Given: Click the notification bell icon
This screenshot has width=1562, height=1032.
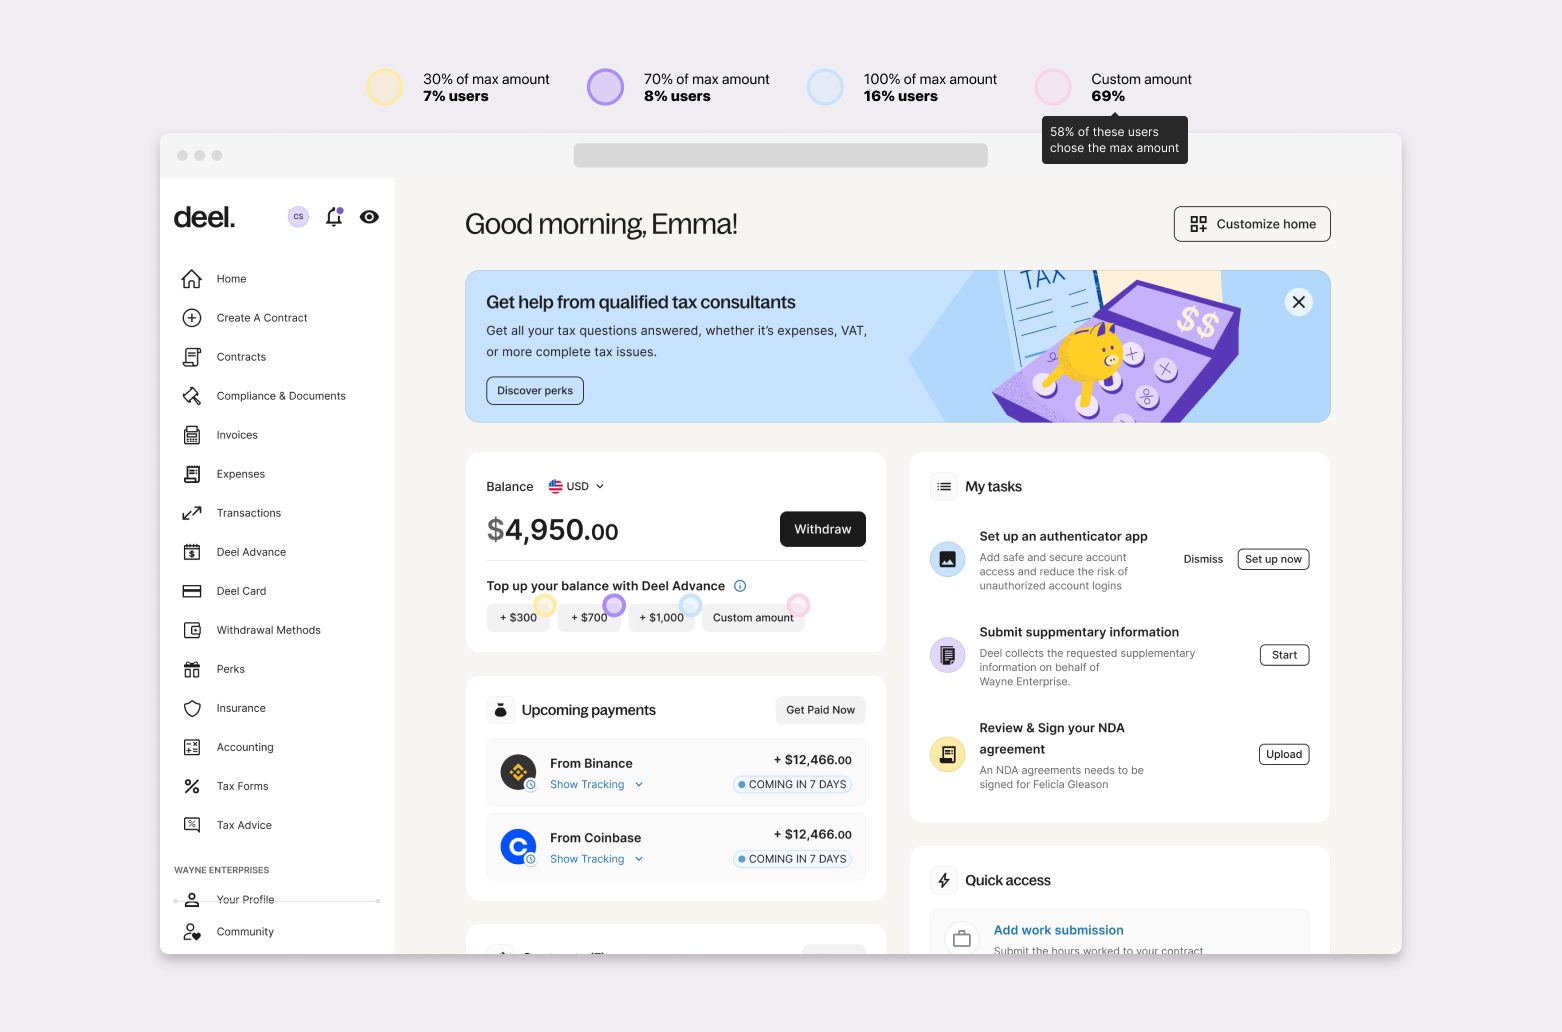Looking at the screenshot, I should 334,217.
